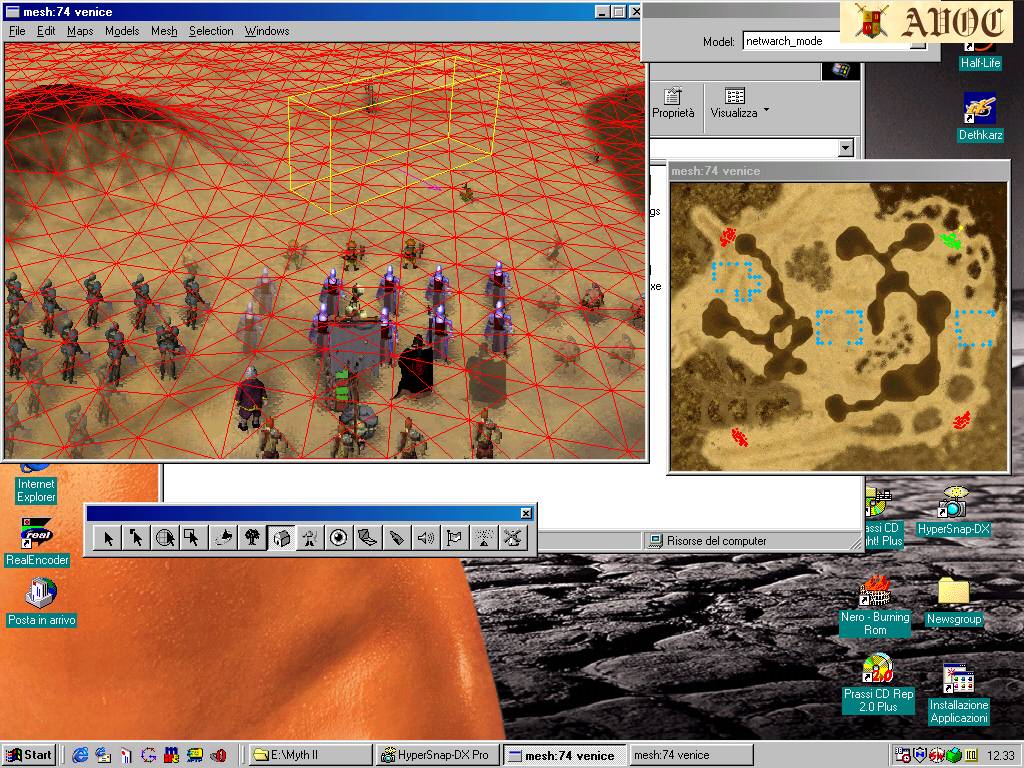Open the Mesh menu
The width and height of the screenshot is (1024, 768).
pyautogui.click(x=164, y=31)
